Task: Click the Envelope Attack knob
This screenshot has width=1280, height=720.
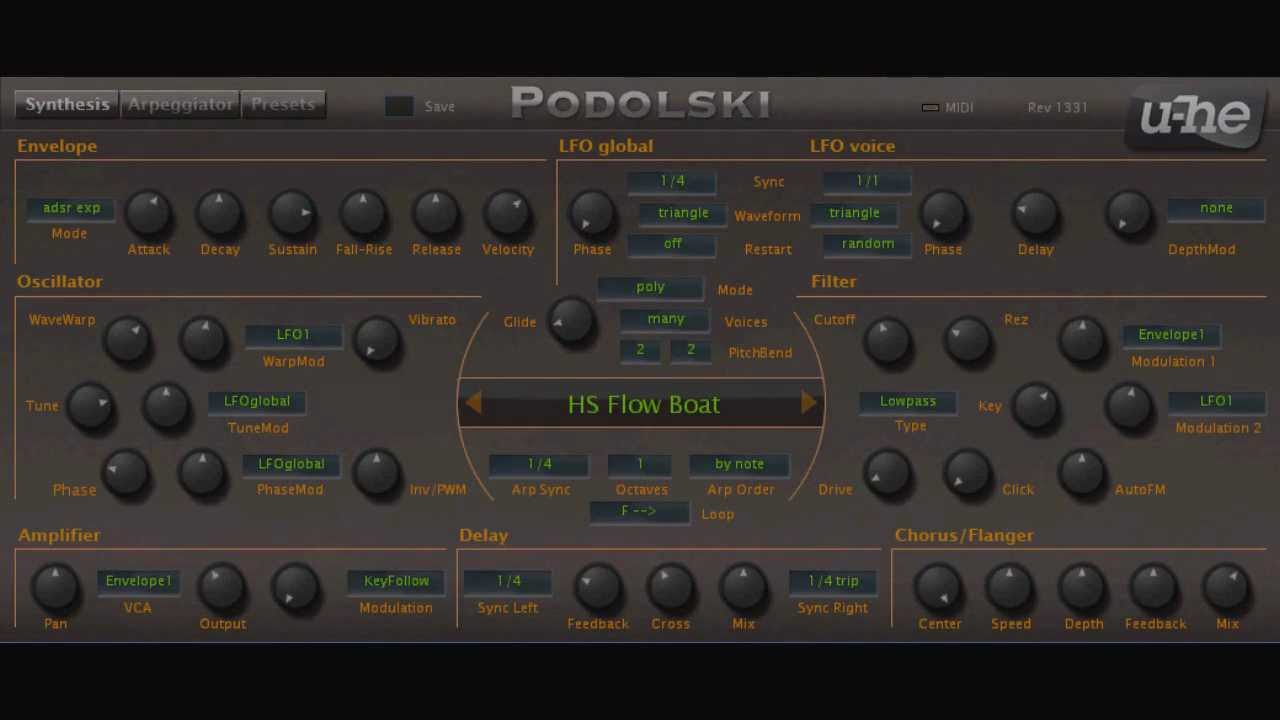Action: click(x=148, y=213)
